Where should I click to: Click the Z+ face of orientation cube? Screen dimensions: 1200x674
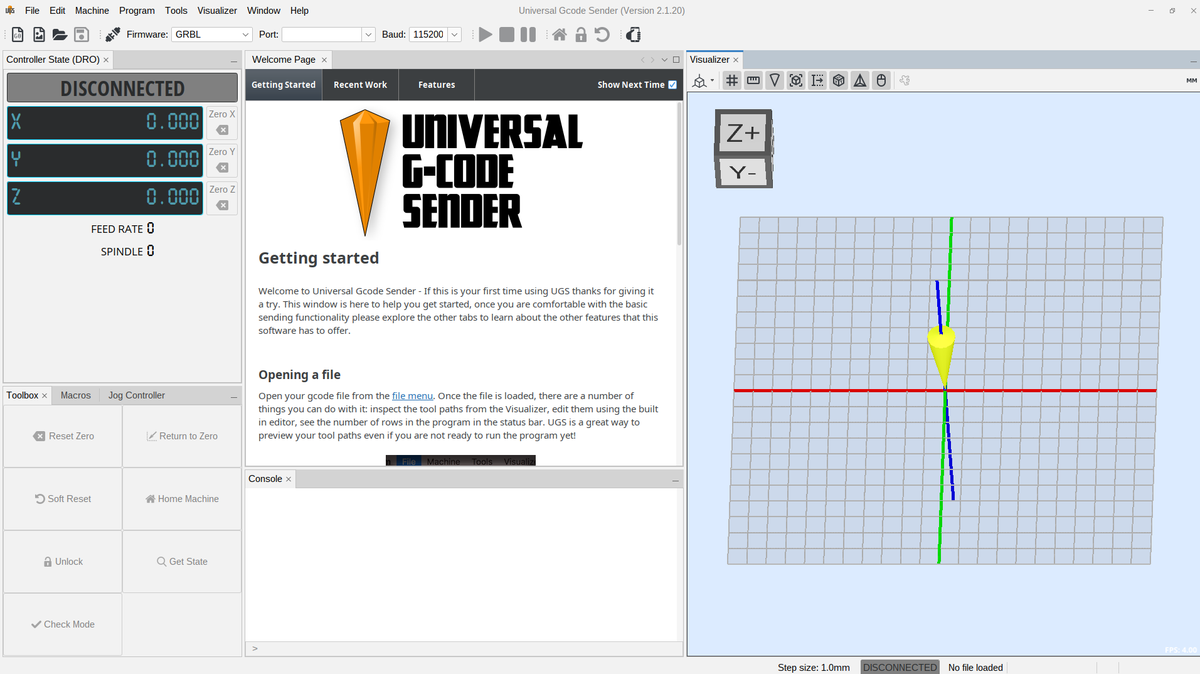click(x=742, y=133)
